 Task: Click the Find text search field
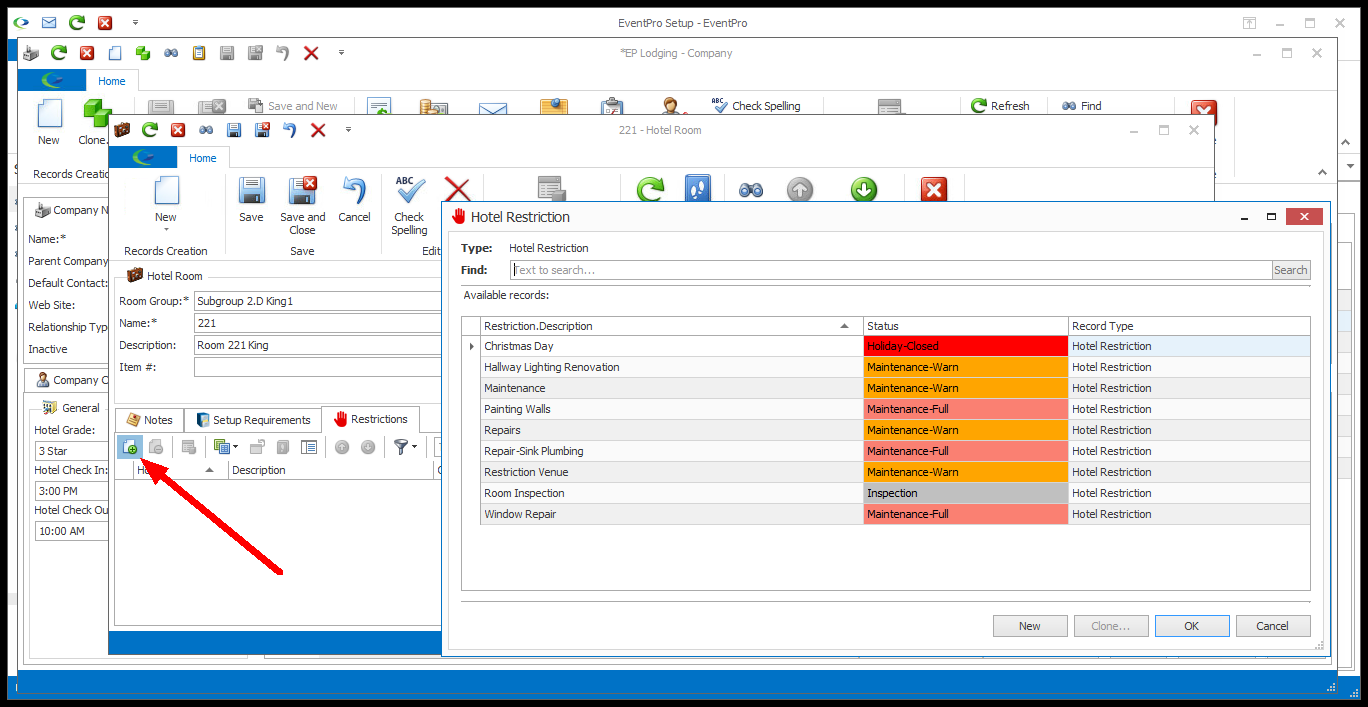(x=891, y=270)
